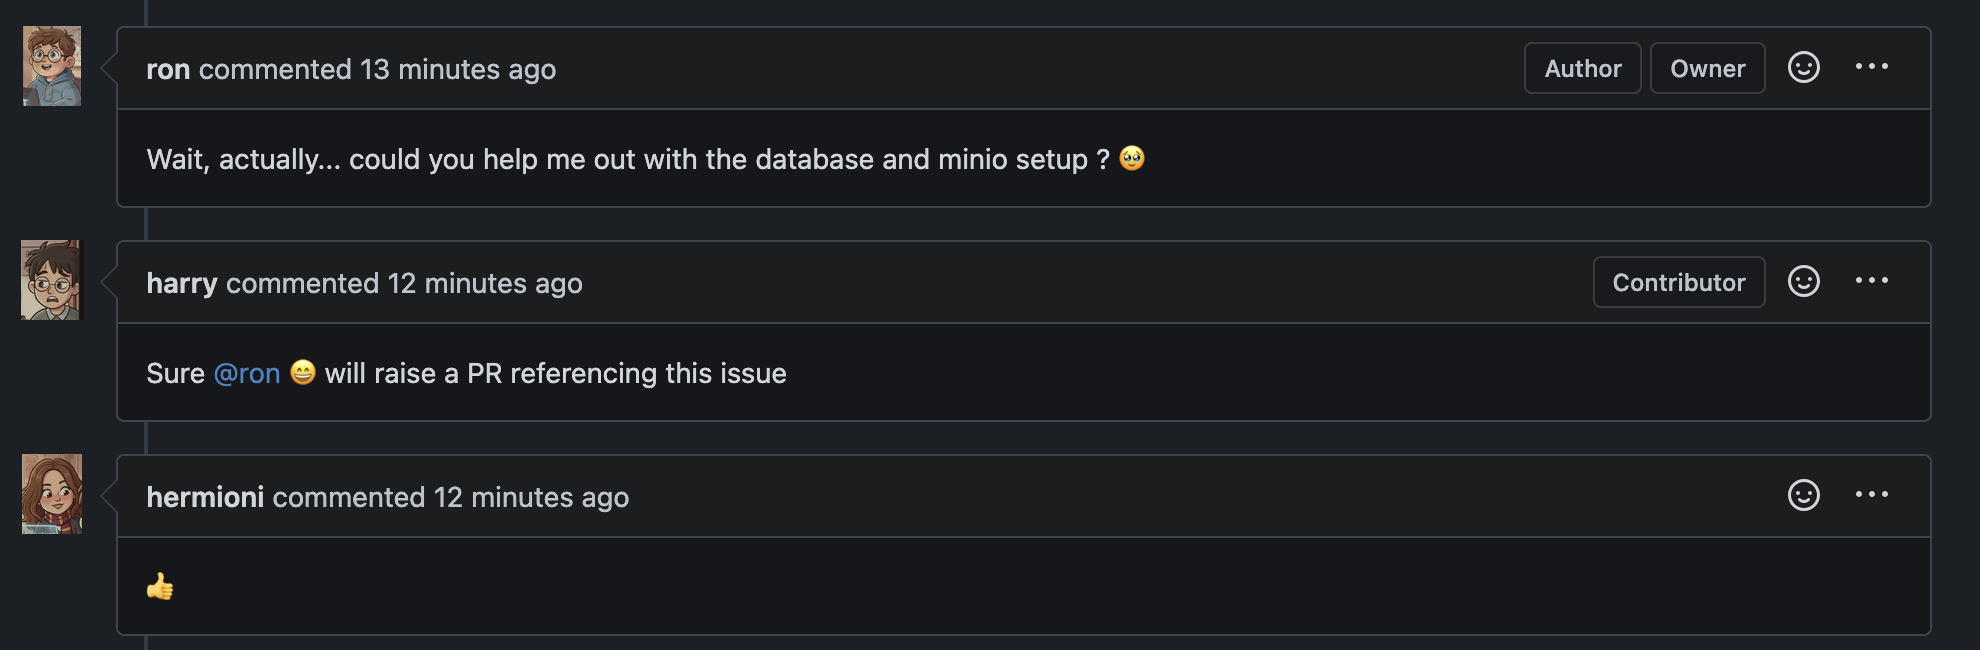Click hermioni's '12 minutes ago' timestamp
The width and height of the screenshot is (1980, 650).
click(531, 497)
